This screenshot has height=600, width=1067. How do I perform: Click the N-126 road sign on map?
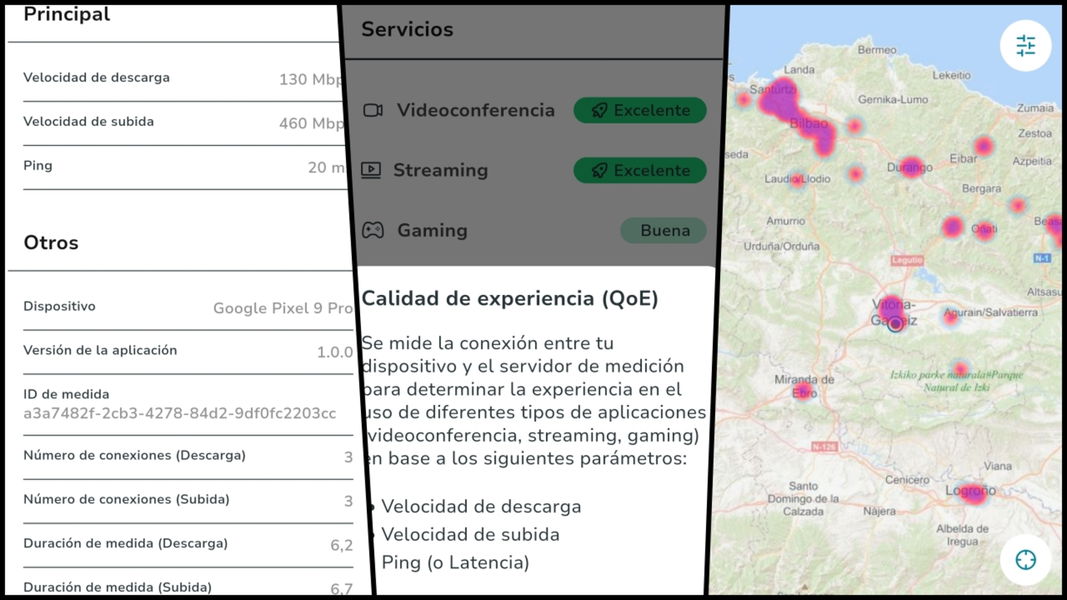click(x=824, y=446)
